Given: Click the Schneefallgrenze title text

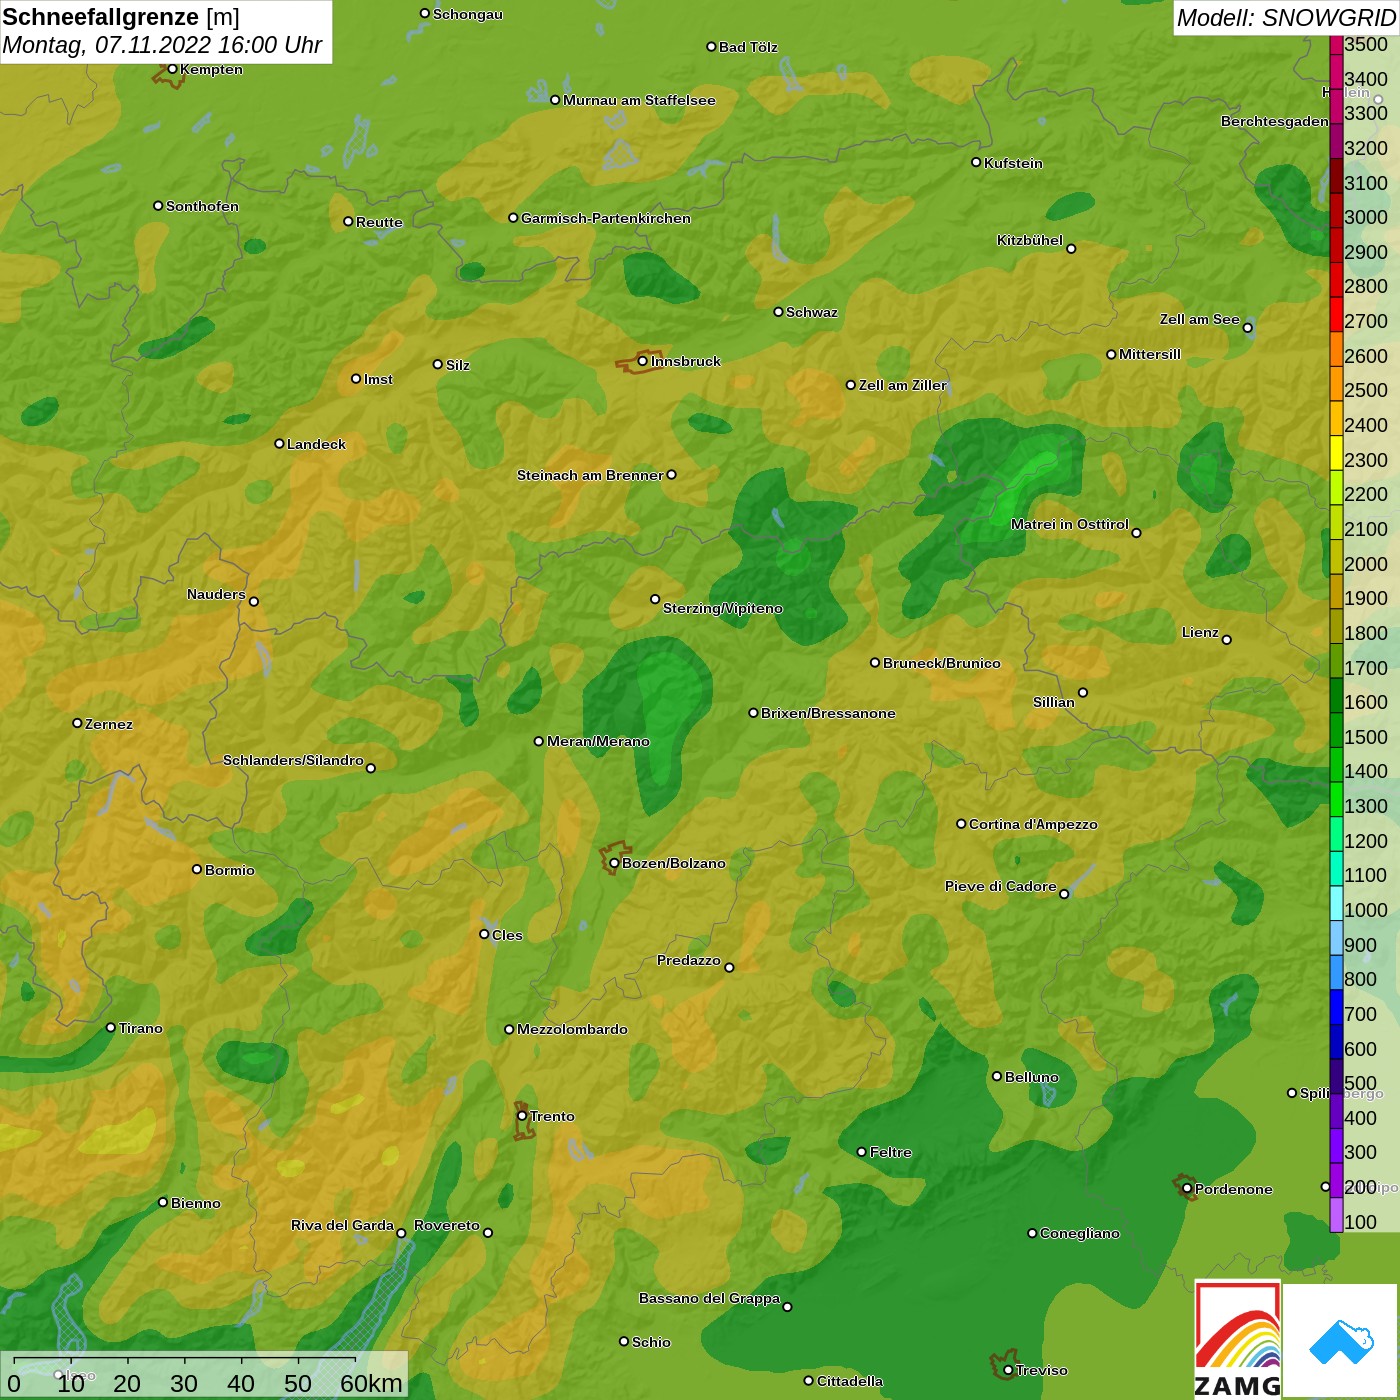Looking at the screenshot, I should pyautogui.click(x=101, y=17).
